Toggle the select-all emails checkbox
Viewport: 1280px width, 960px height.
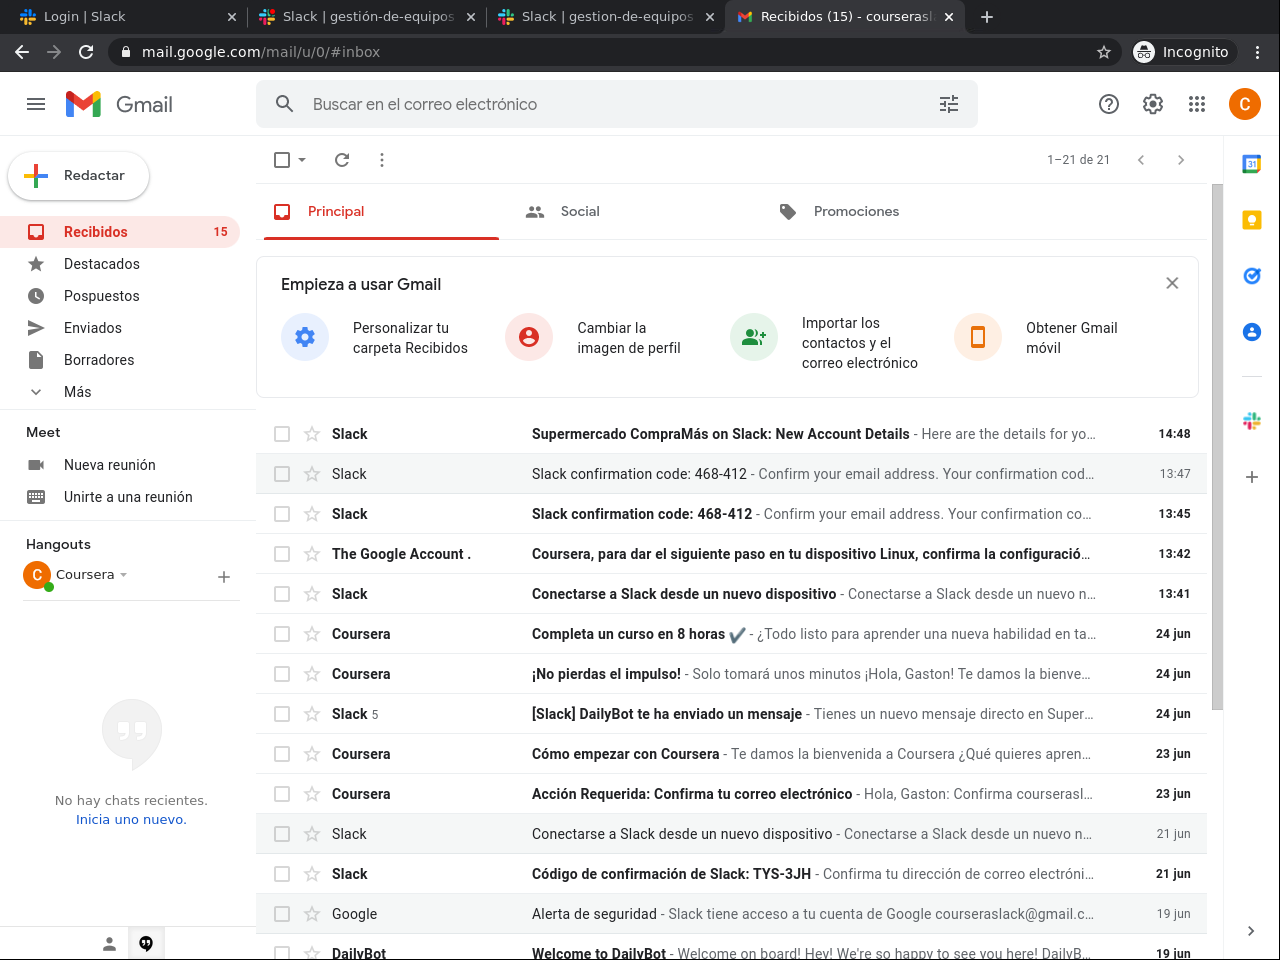pos(282,160)
